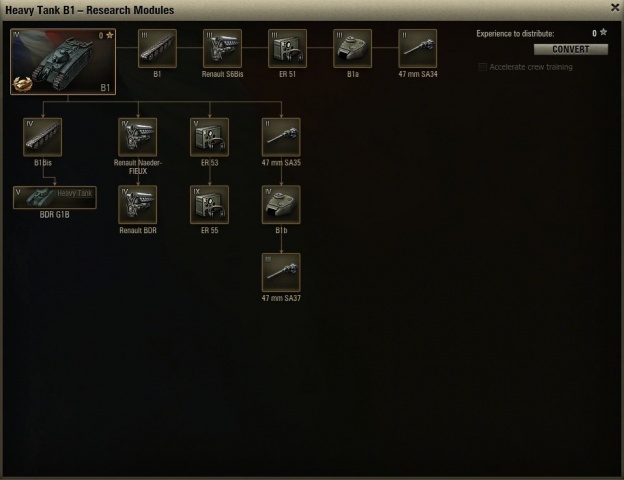This screenshot has height=480, width=624.
Task: Click the '47 mm SA34' label text
Action: click(x=418, y=74)
